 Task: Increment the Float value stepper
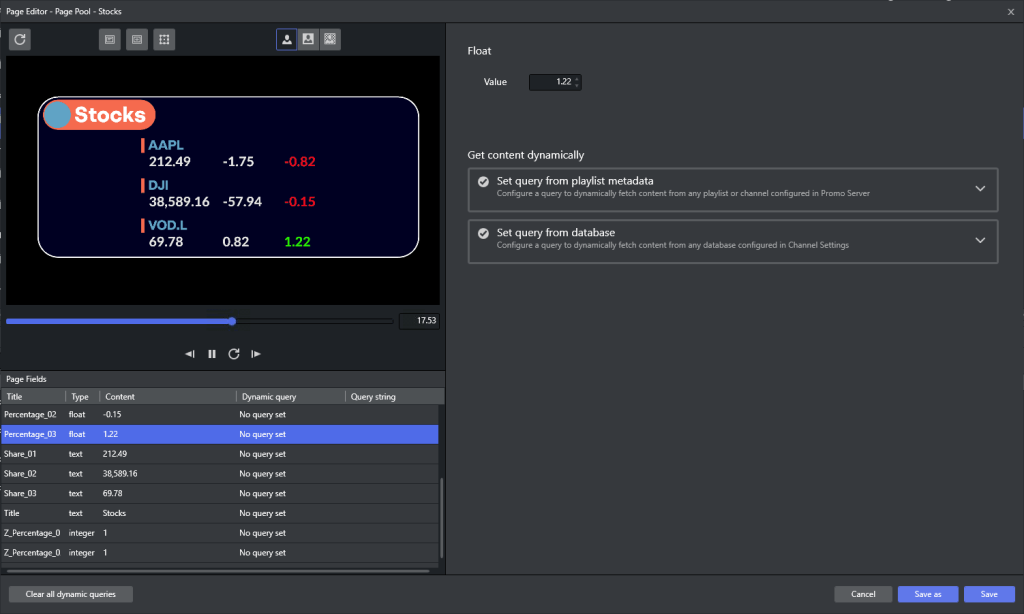tap(578, 79)
